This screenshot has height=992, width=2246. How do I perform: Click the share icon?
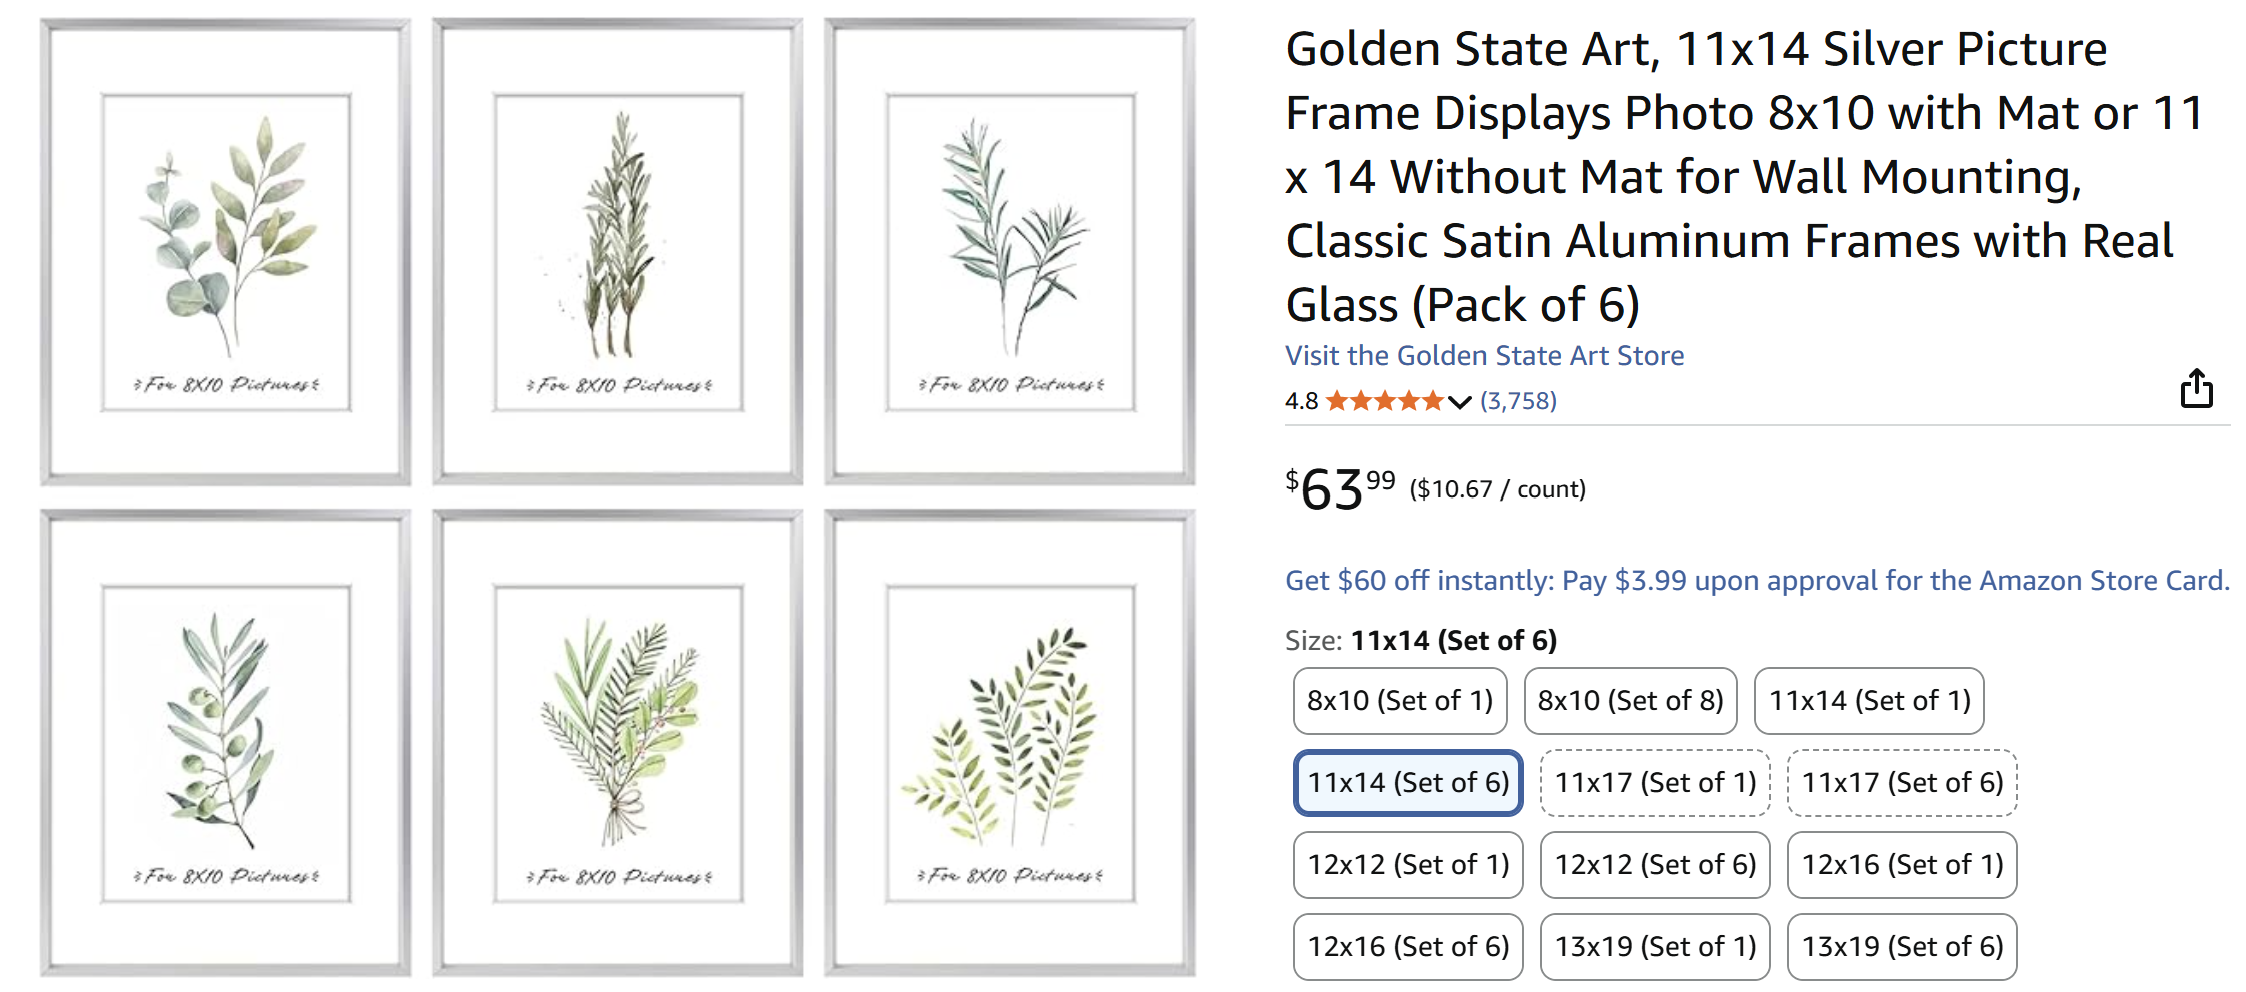pos(2196,389)
